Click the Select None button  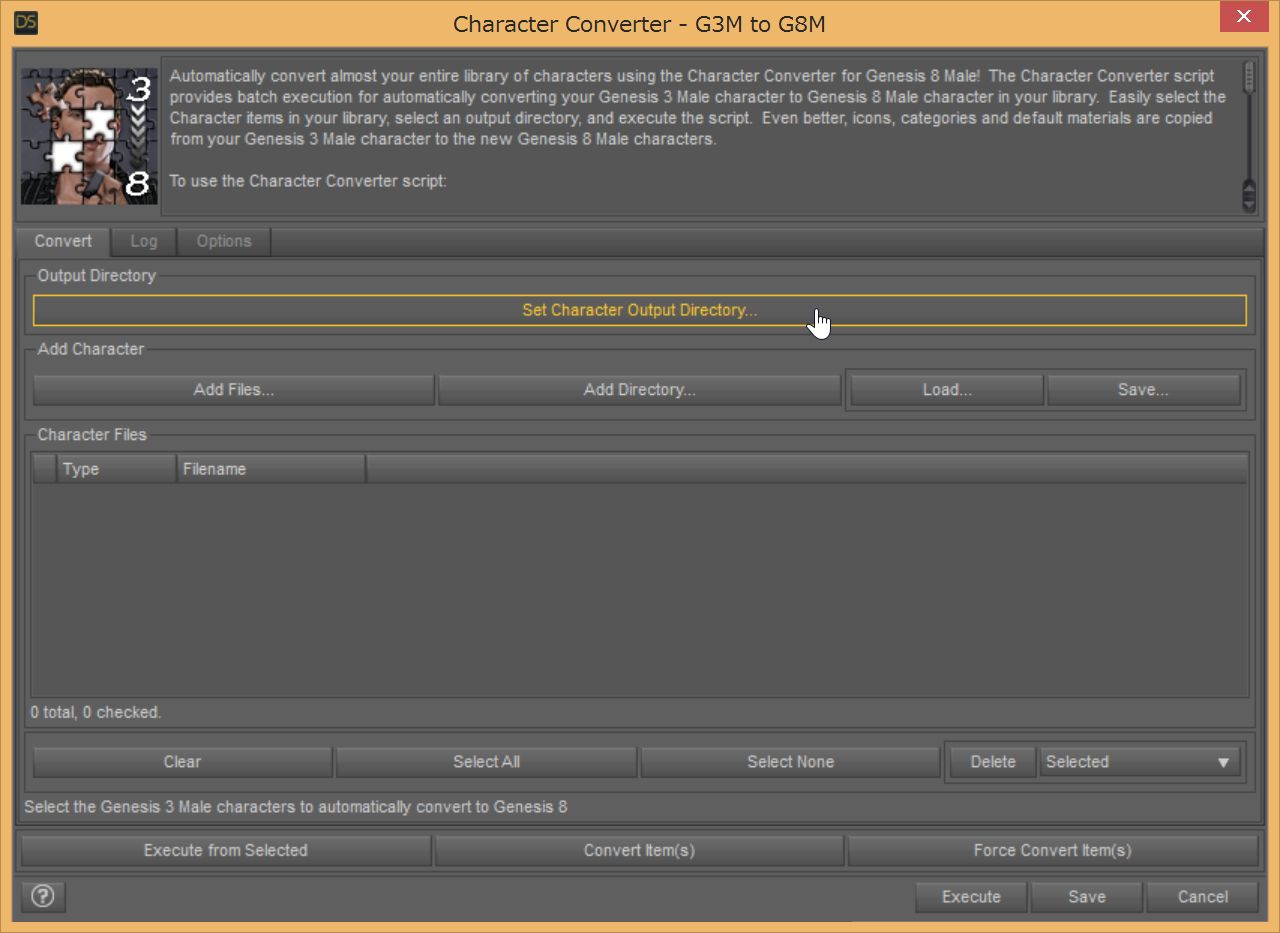[790, 762]
